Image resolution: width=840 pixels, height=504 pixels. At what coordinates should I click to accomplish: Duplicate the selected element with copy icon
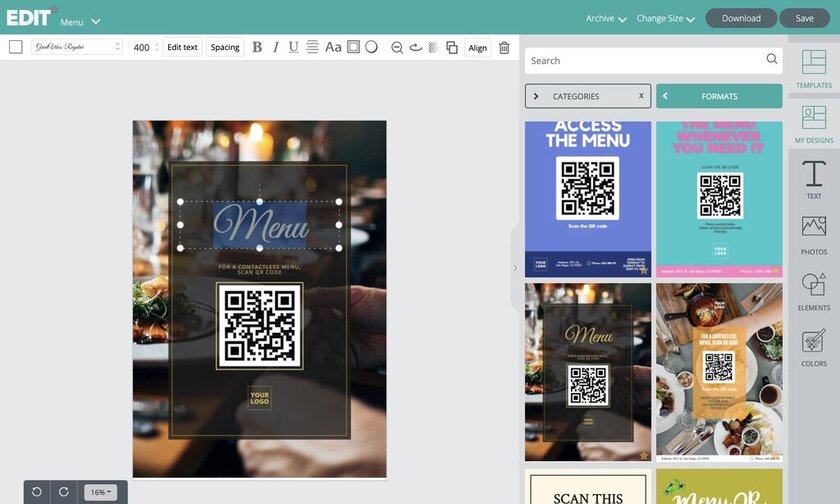(x=452, y=48)
